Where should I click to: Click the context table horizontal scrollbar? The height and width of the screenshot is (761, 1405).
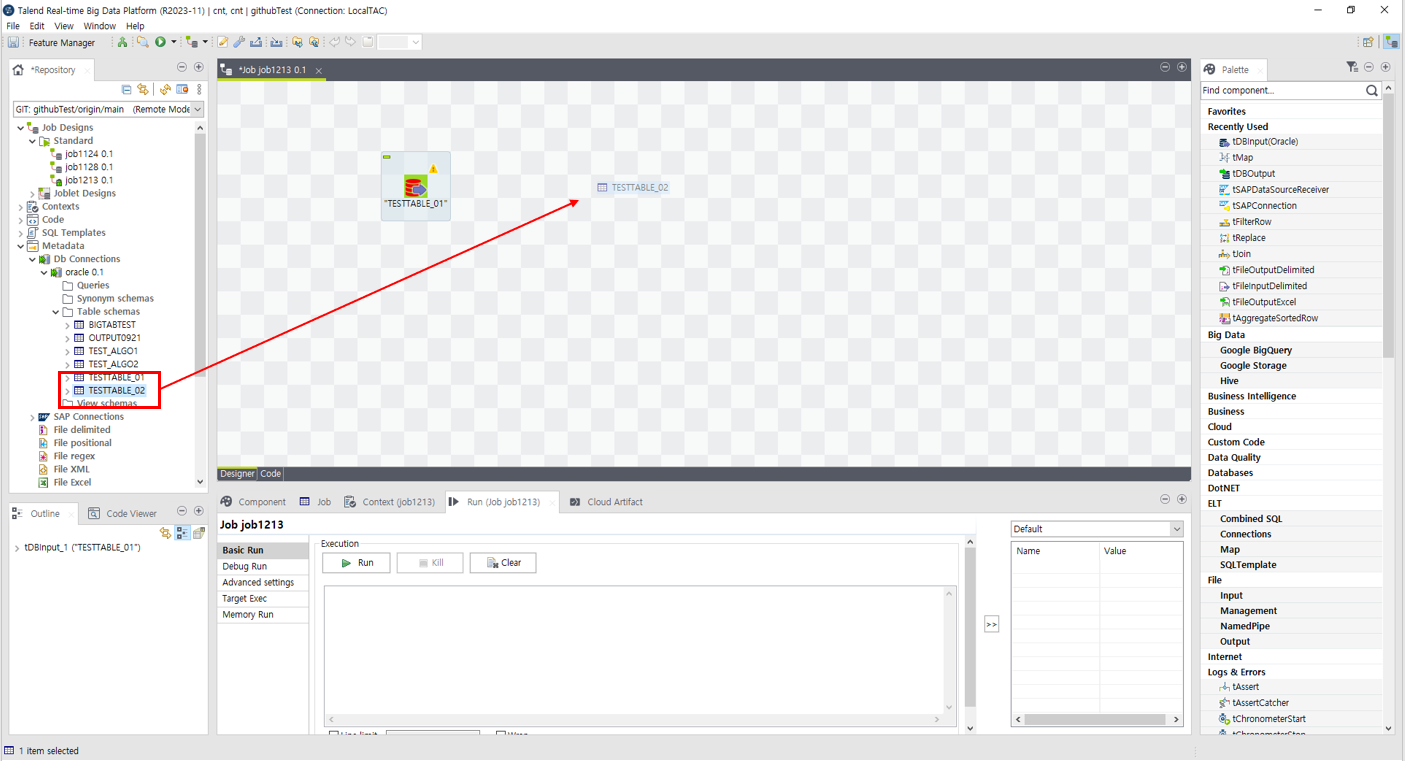(1097, 719)
